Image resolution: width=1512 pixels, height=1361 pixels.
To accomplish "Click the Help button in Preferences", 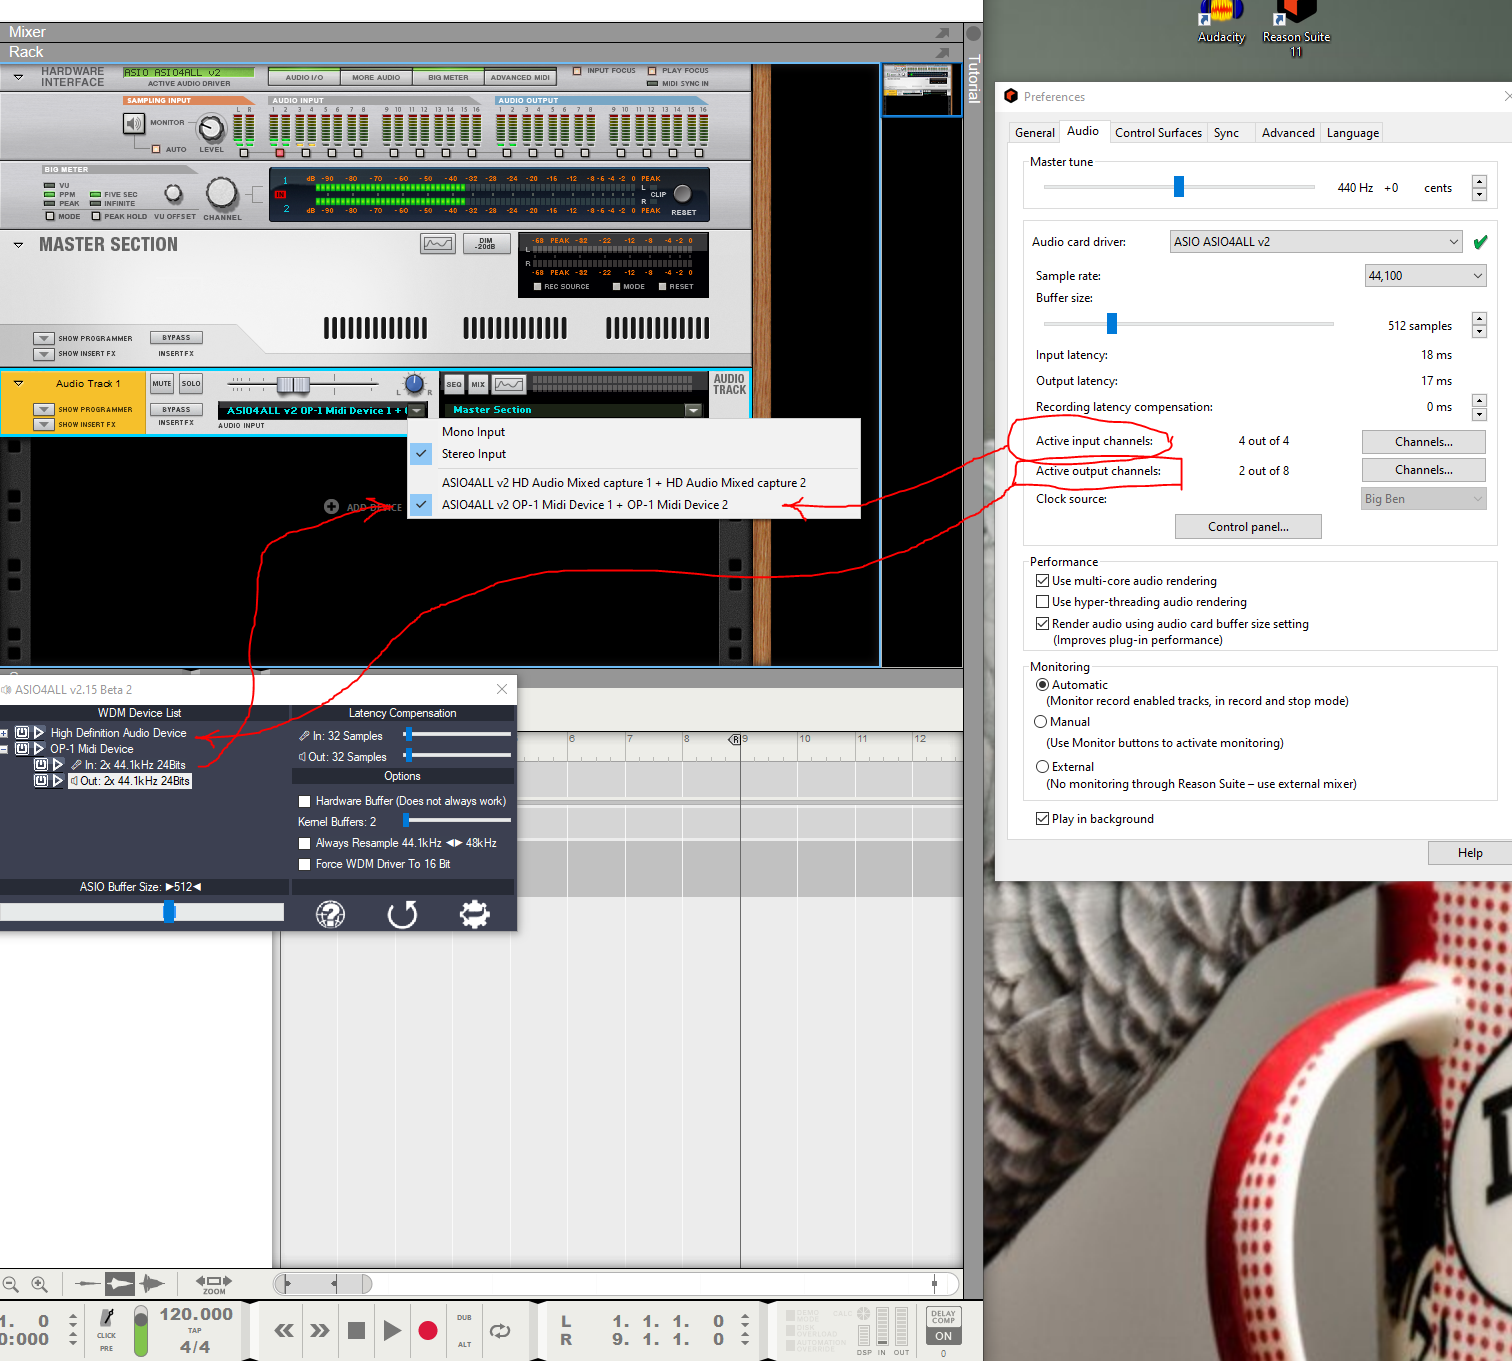I will [x=1470, y=853].
